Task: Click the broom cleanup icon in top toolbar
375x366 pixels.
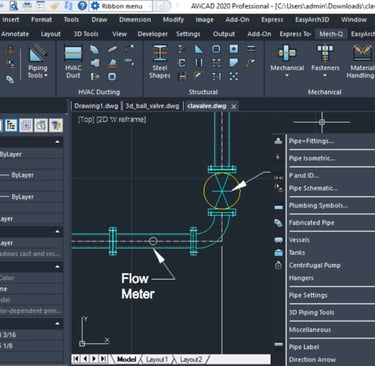Action: coord(55,5)
